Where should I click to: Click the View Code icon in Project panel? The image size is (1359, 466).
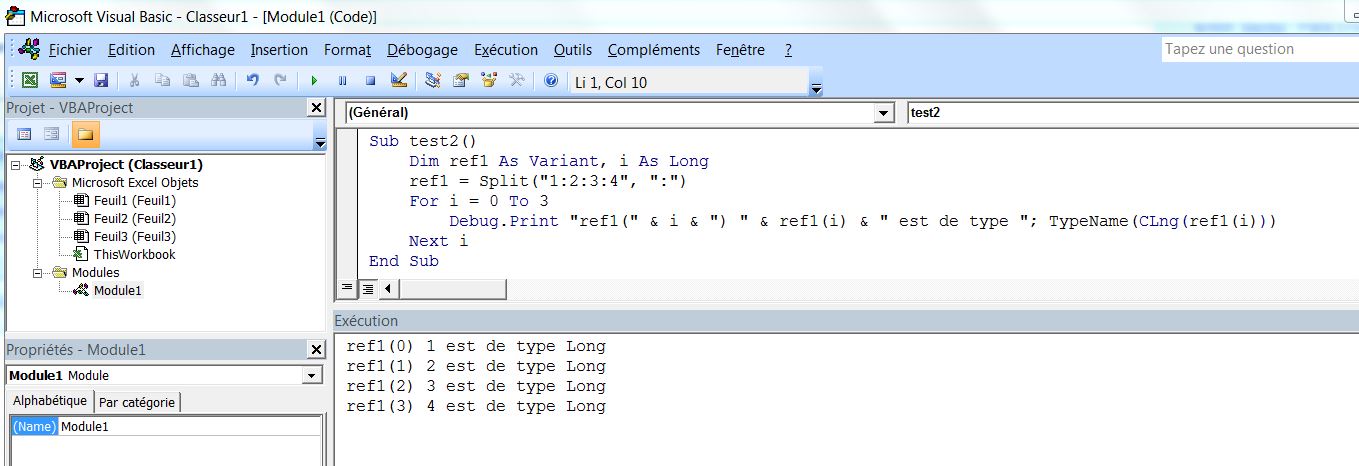click(x=24, y=134)
